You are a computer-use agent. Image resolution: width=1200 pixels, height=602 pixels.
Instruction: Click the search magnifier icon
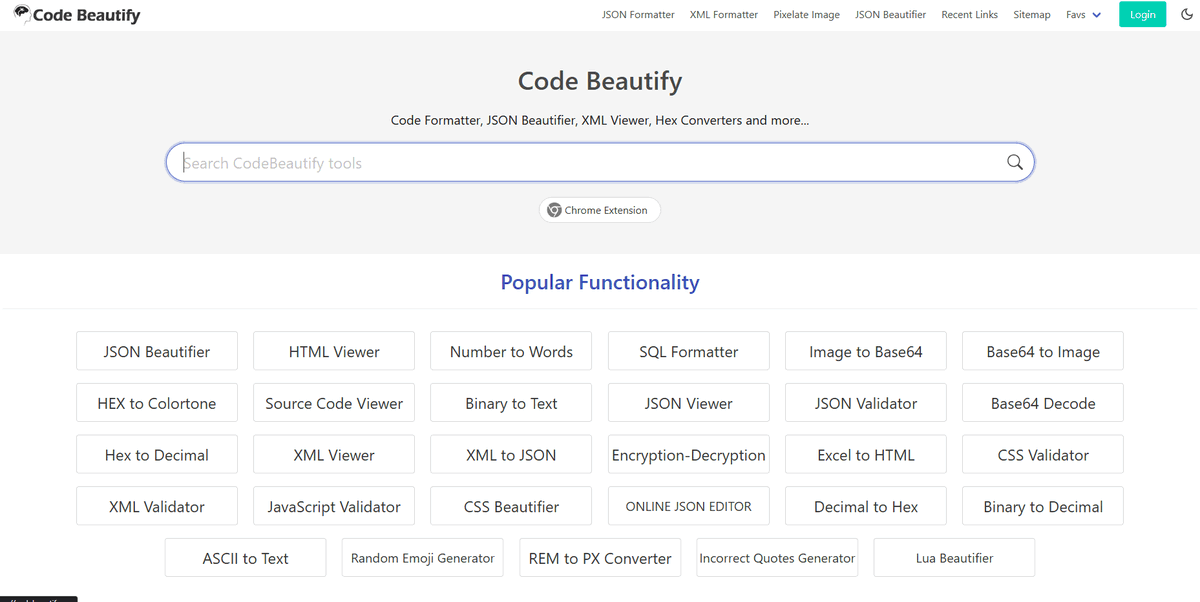1014,162
